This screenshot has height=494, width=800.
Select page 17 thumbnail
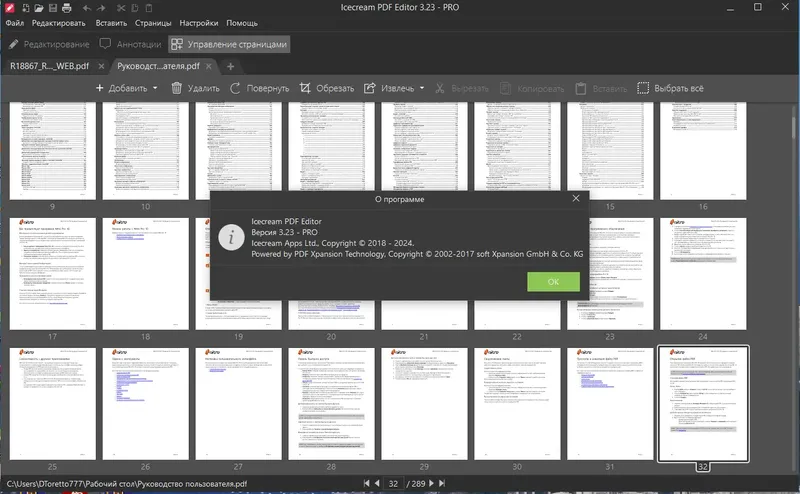[53, 274]
